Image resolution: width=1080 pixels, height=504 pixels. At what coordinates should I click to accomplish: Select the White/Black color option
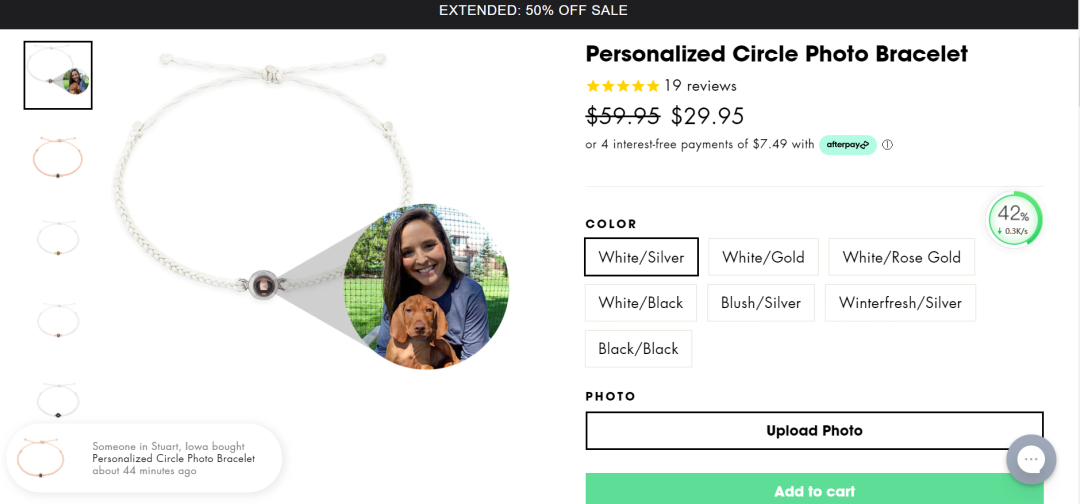click(640, 303)
